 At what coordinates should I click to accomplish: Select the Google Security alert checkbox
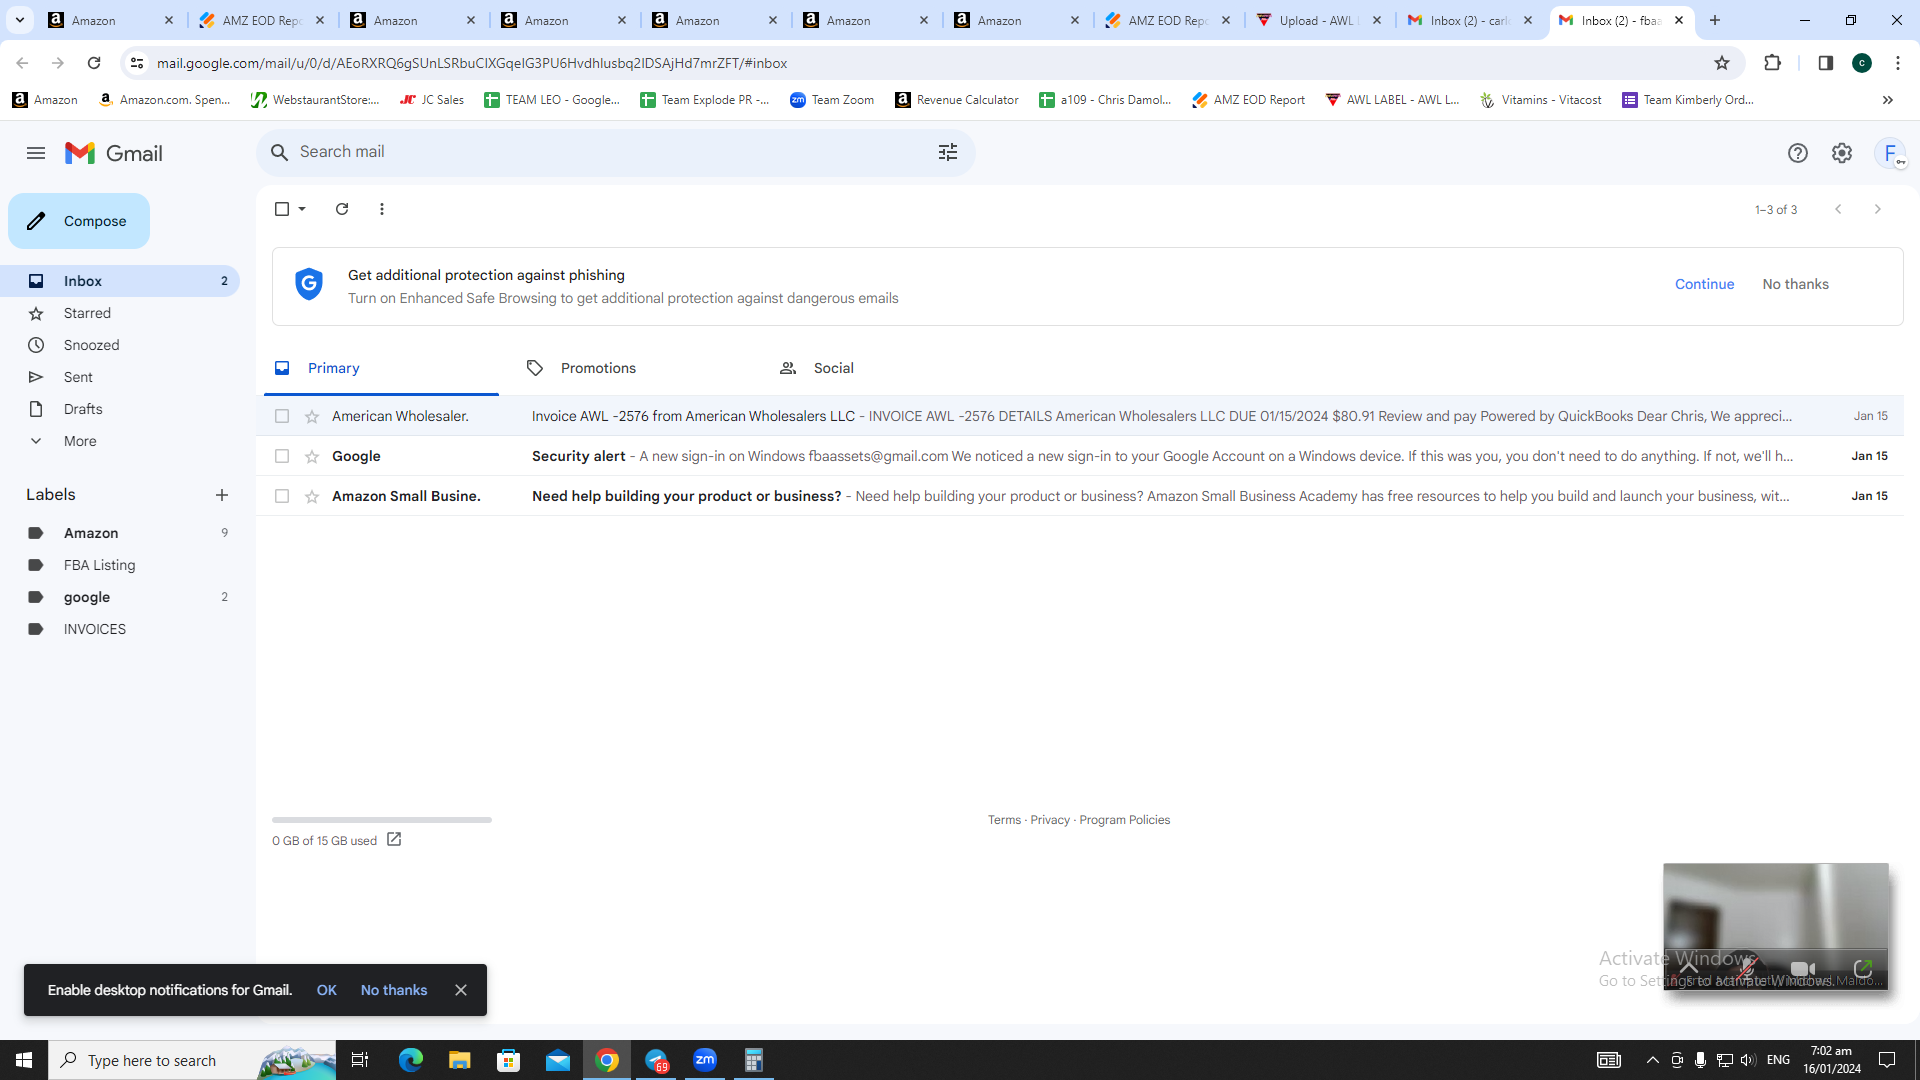(282, 457)
